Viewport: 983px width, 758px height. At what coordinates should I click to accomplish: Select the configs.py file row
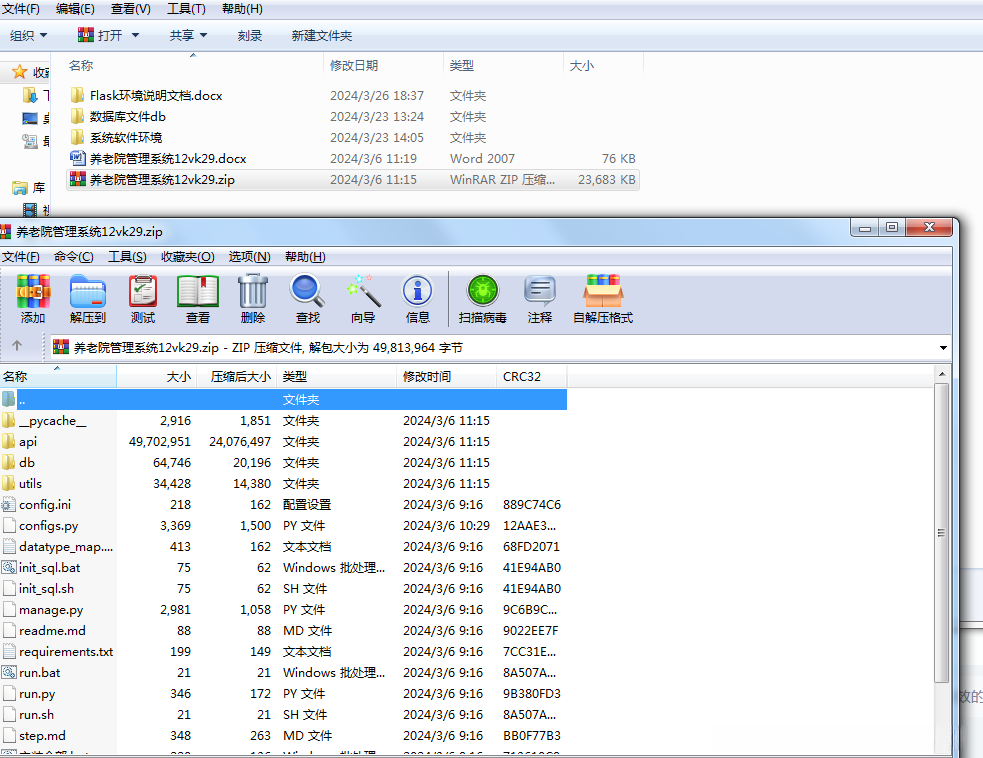[x=283, y=525]
